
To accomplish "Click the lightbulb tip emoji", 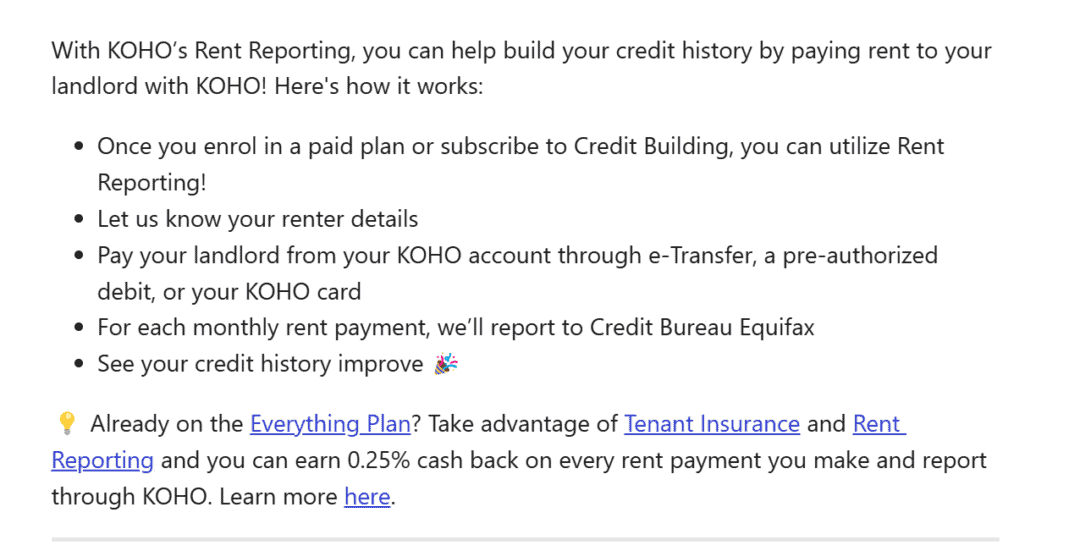I will 66,423.
